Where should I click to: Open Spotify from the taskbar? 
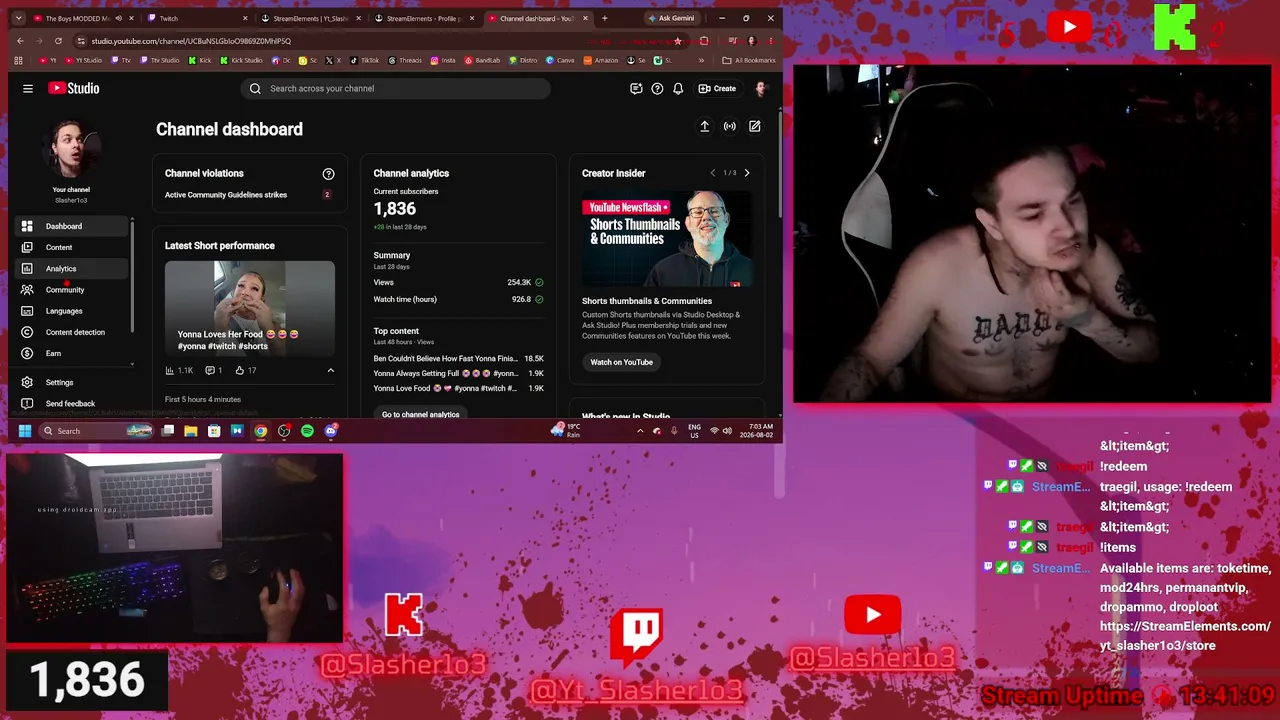307,431
